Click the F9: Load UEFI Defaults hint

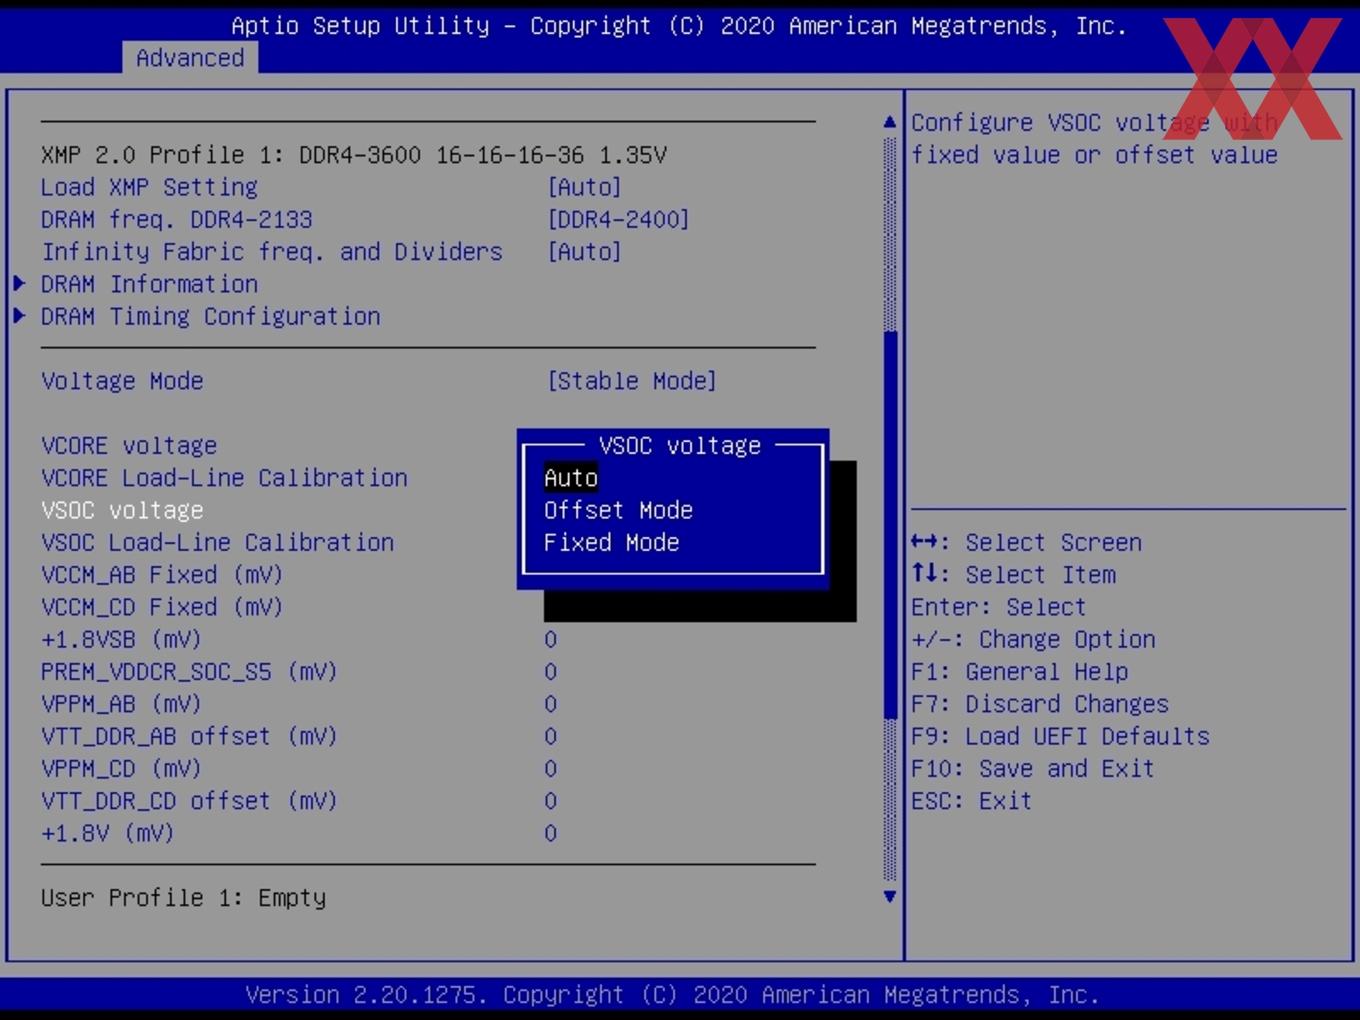(x=1060, y=736)
